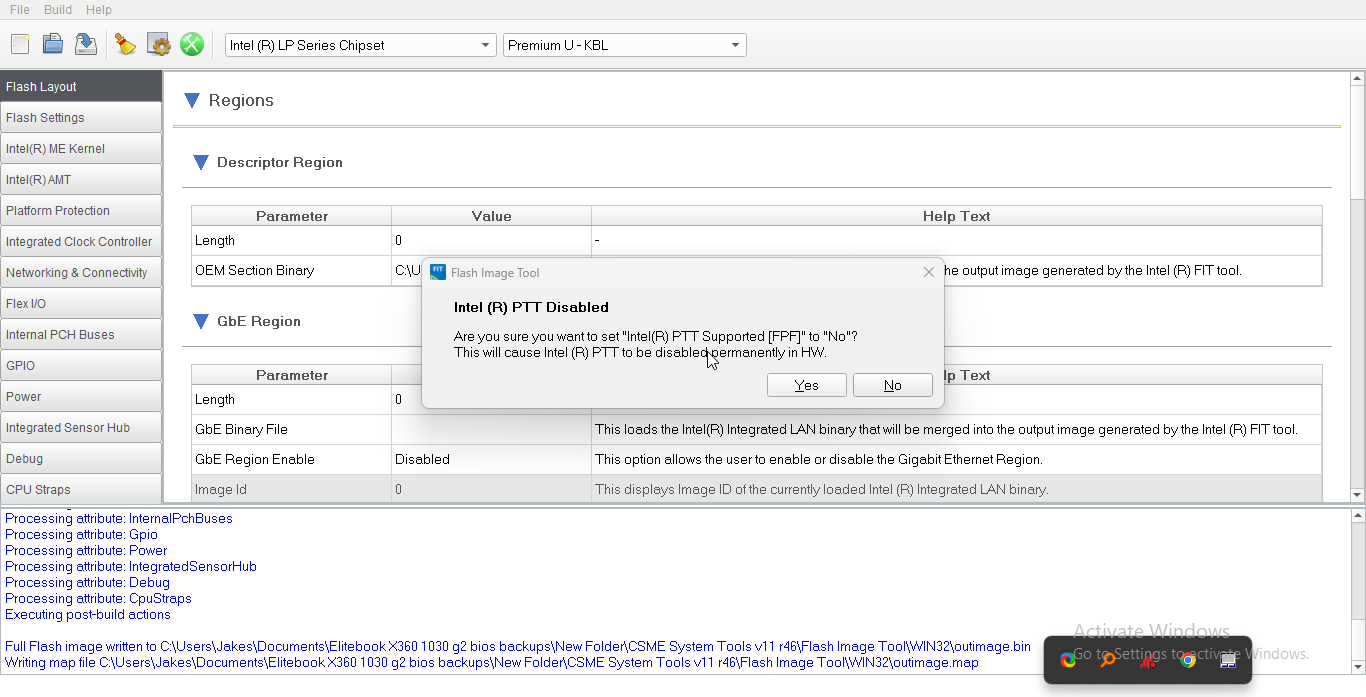Click the colorful swirl icon in dock
Screen dimensions: 1366x697
tap(1068, 660)
